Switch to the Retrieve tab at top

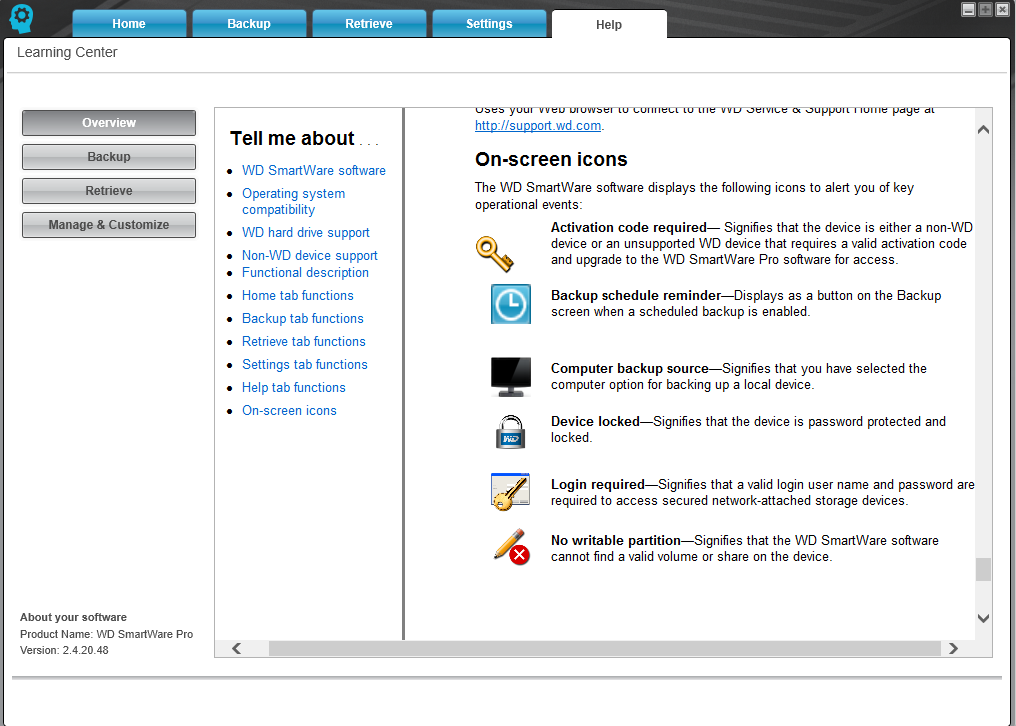click(369, 23)
